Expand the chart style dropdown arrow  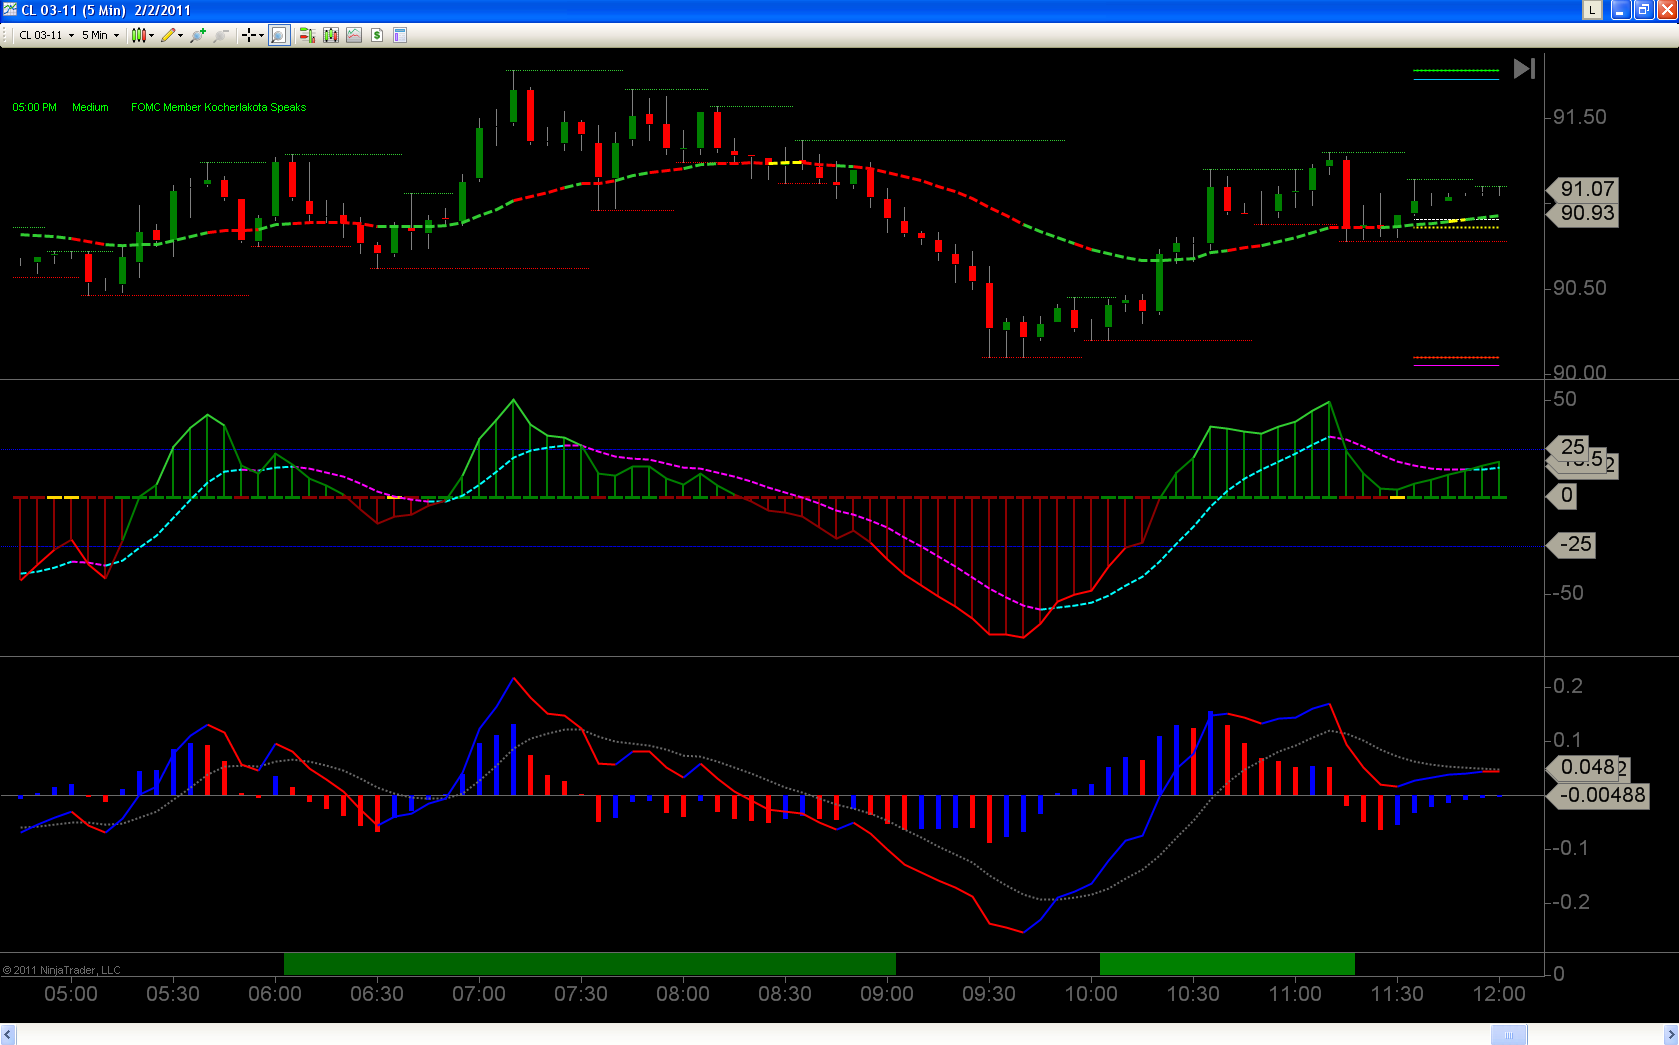151,35
